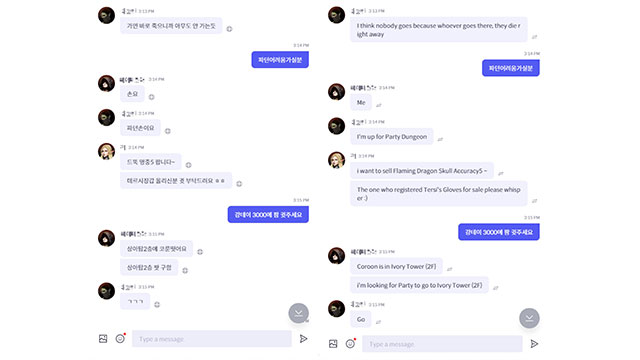Open the image attachment icon in left panel

pyautogui.click(x=103, y=339)
